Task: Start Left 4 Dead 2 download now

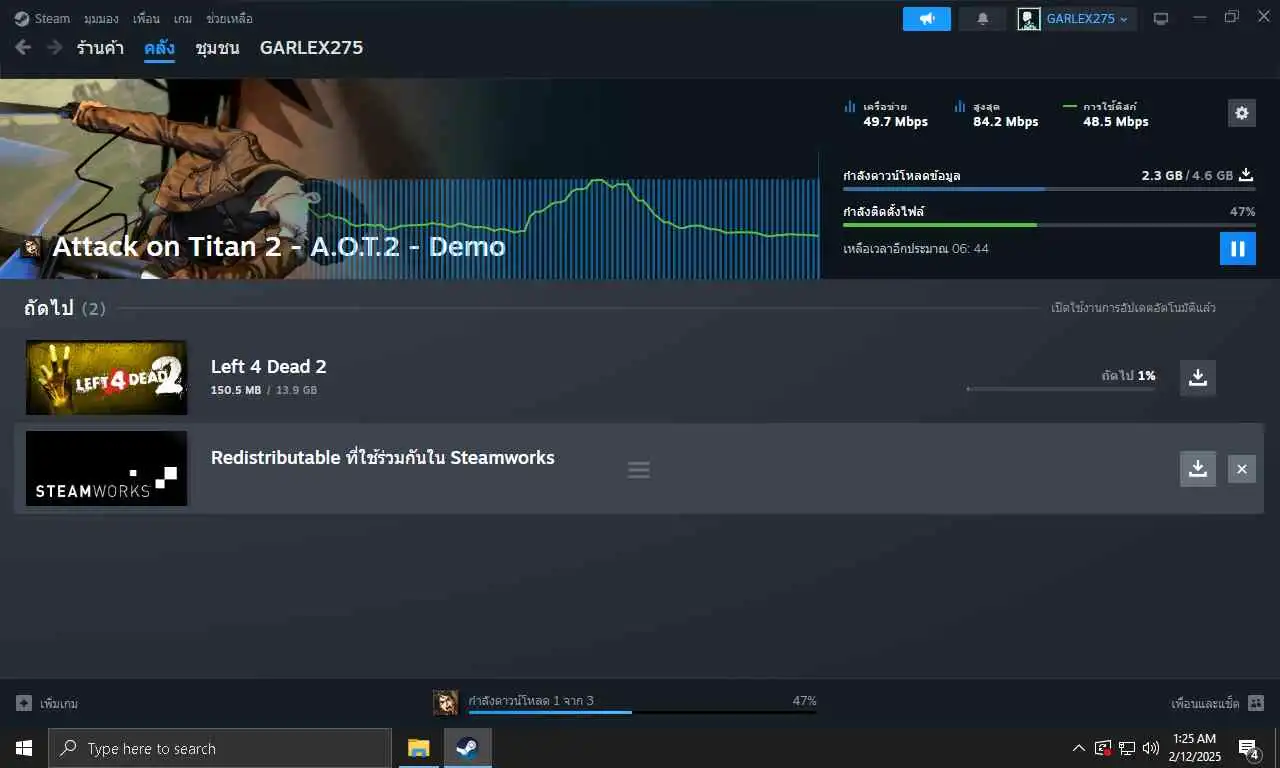Action: [x=1198, y=377]
